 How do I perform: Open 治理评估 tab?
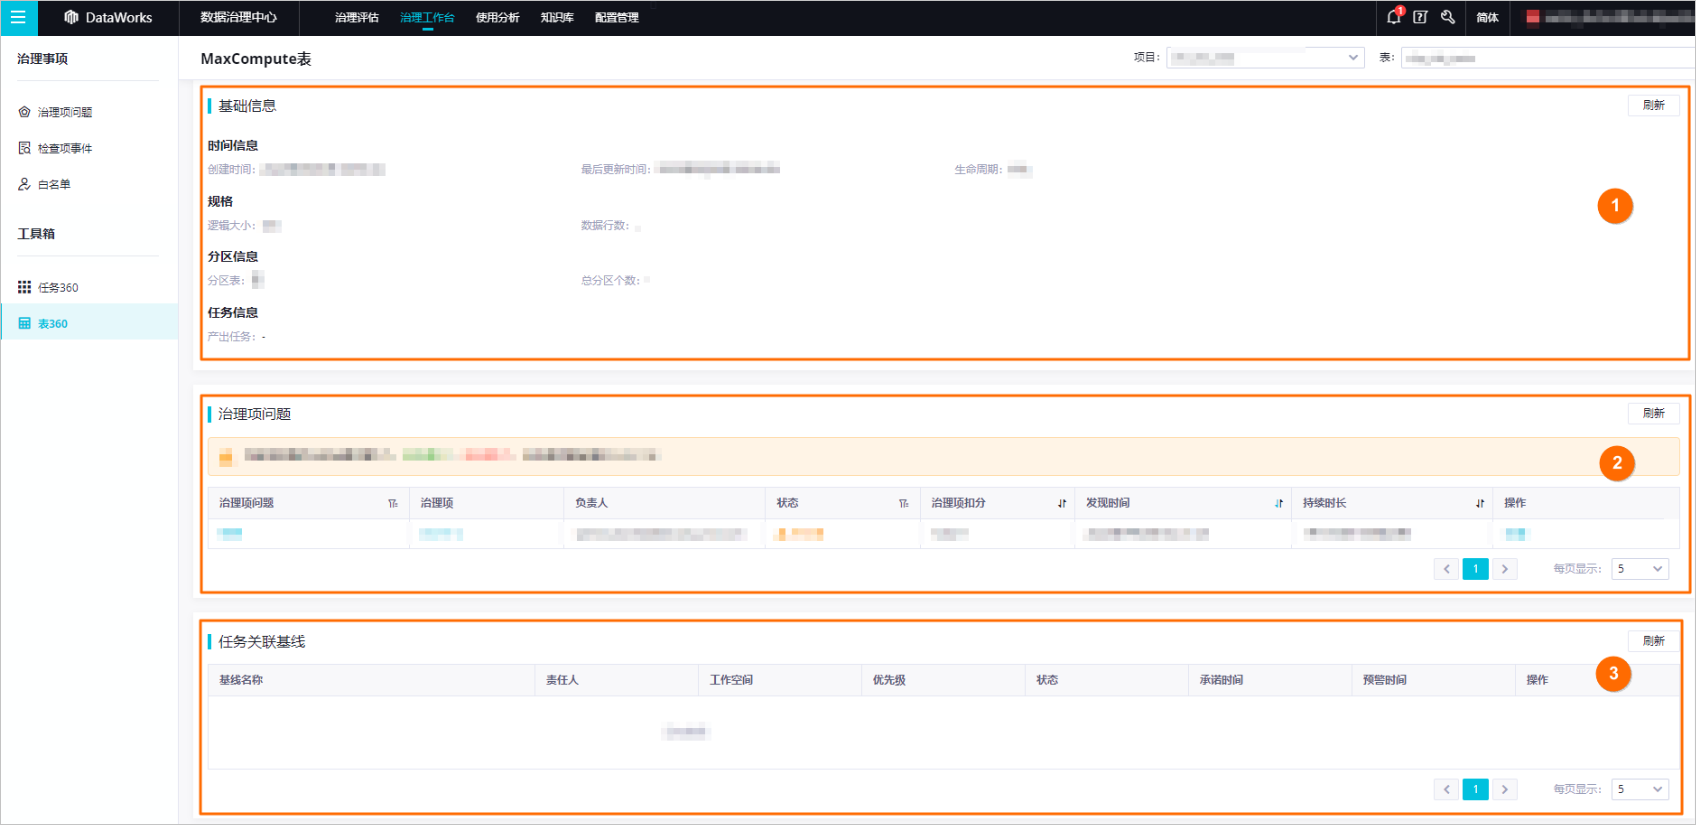(357, 17)
